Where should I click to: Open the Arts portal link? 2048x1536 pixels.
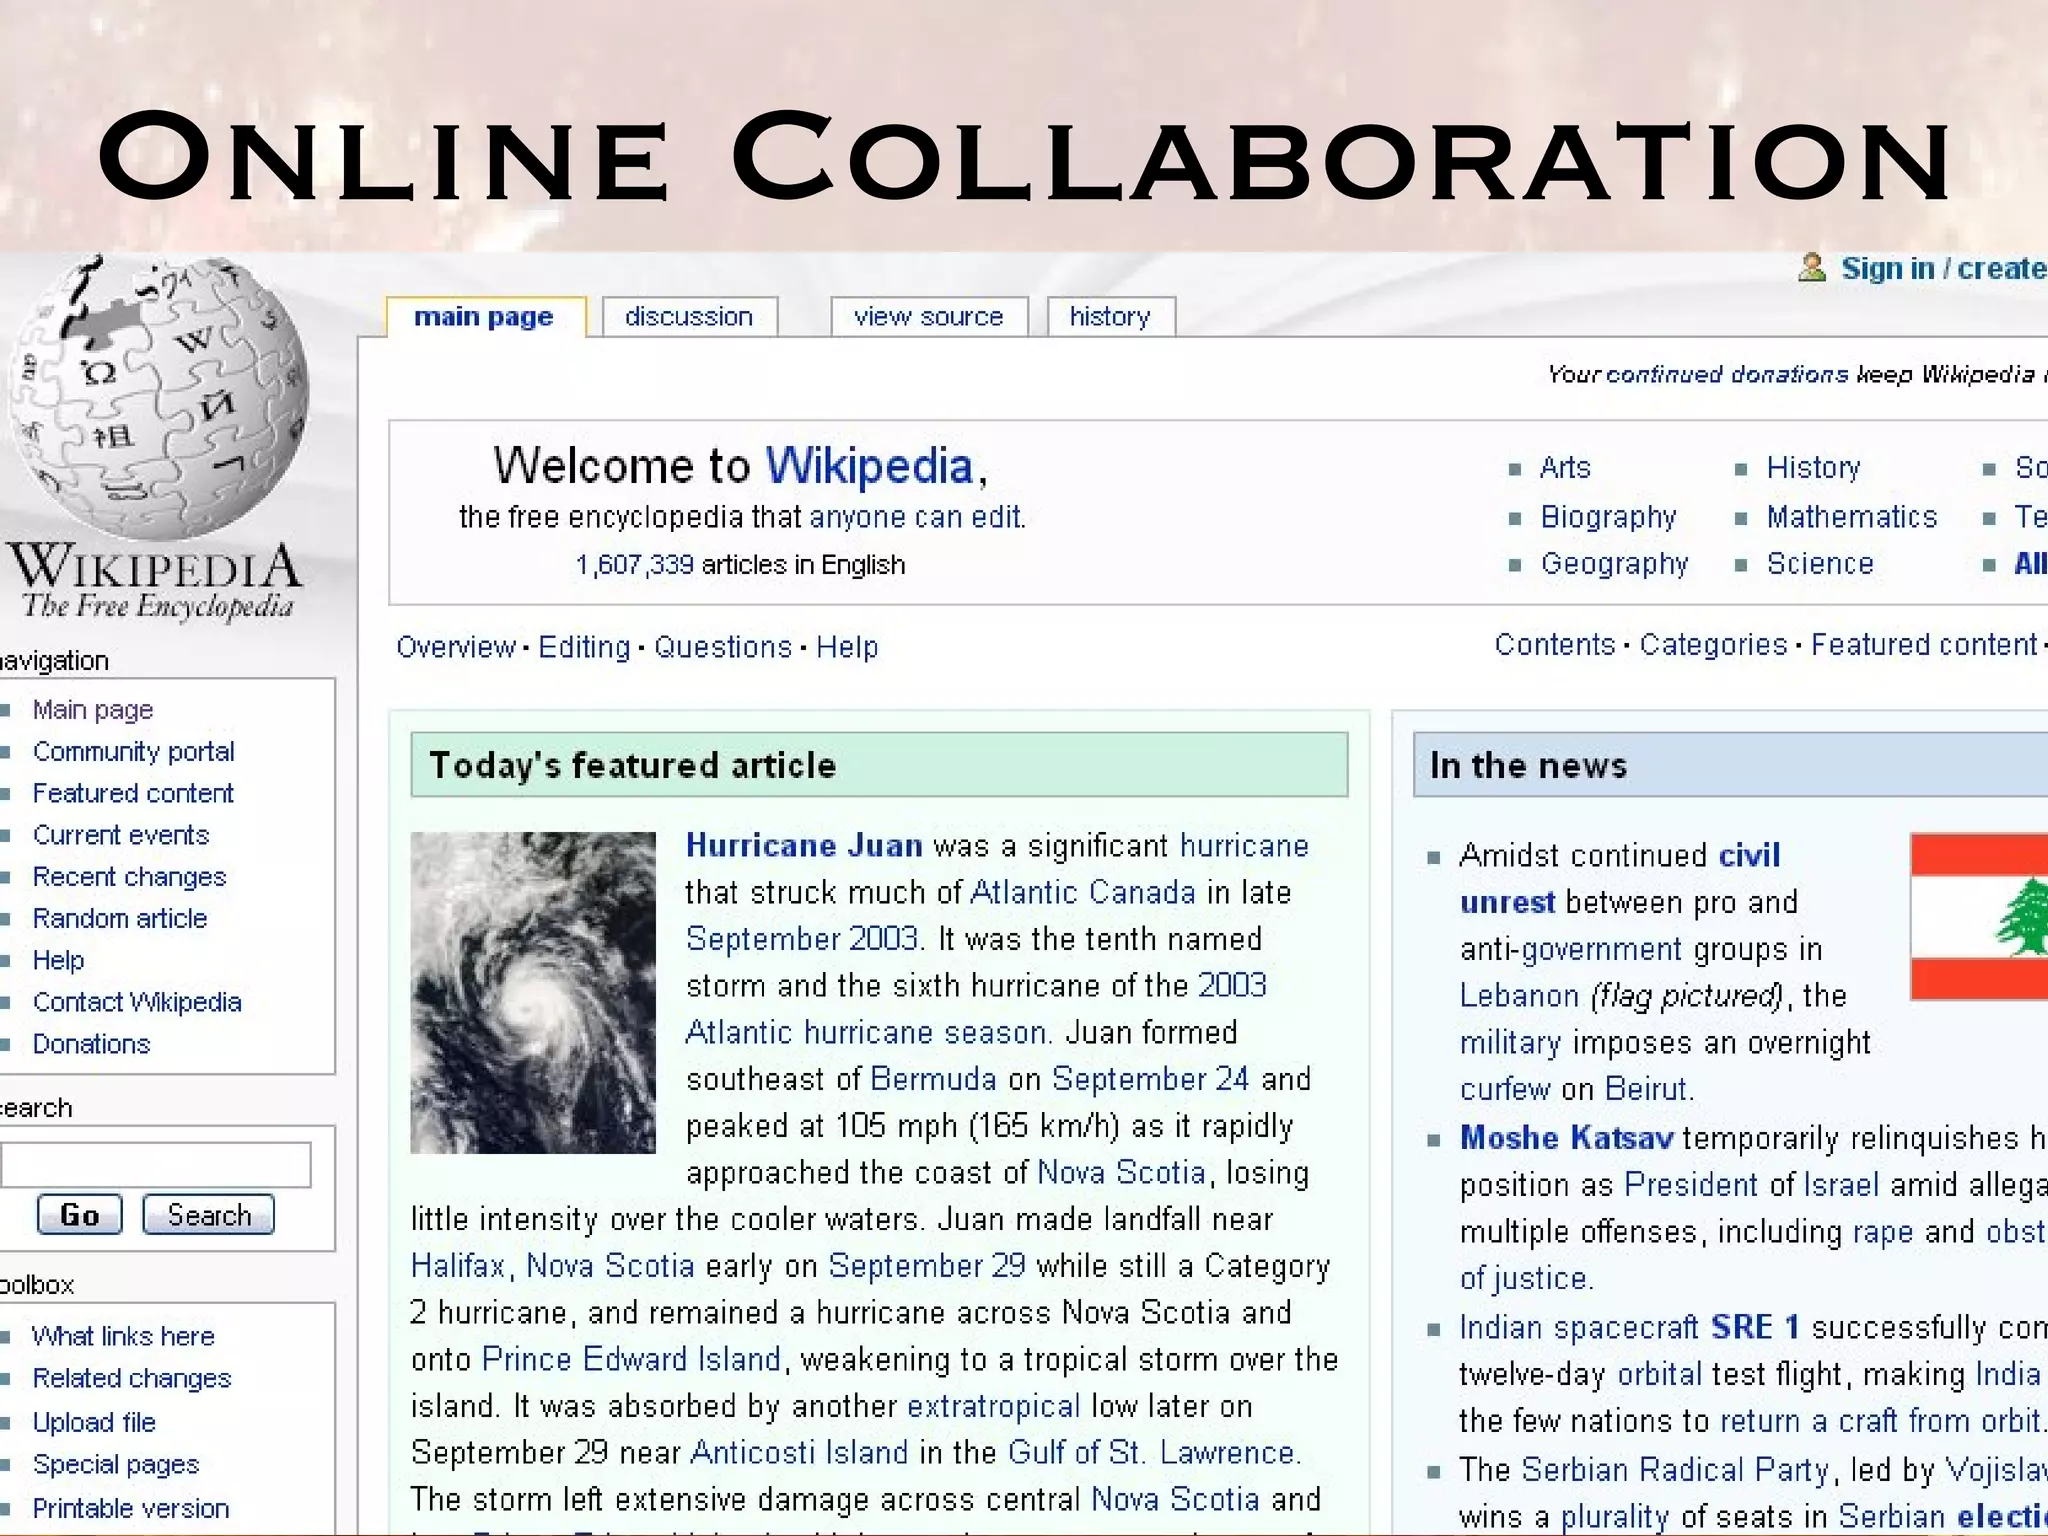tap(1565, 468)
